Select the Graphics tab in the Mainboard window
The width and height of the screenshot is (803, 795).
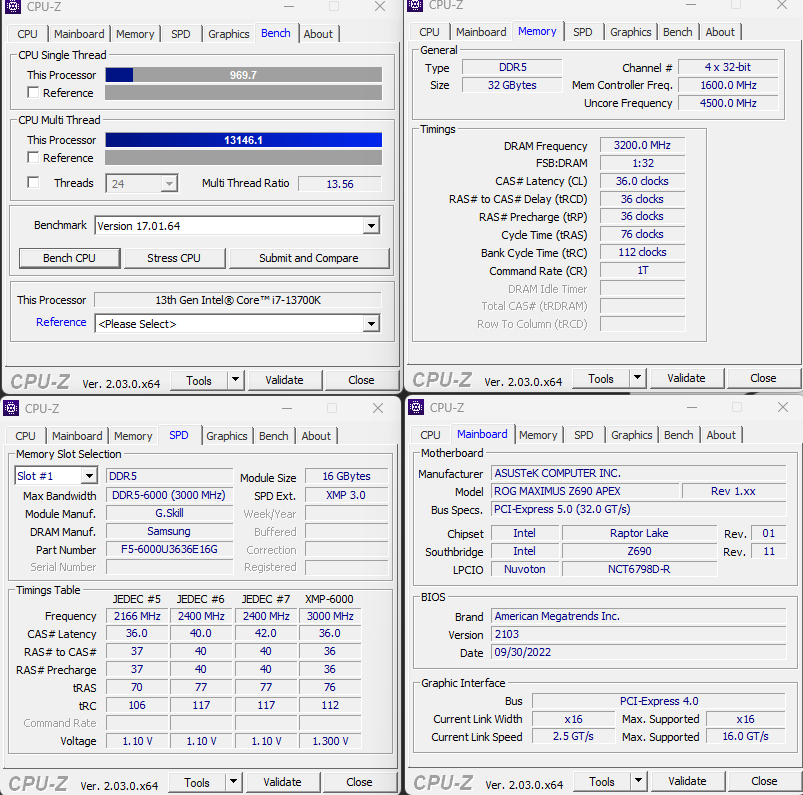[631, 435]
